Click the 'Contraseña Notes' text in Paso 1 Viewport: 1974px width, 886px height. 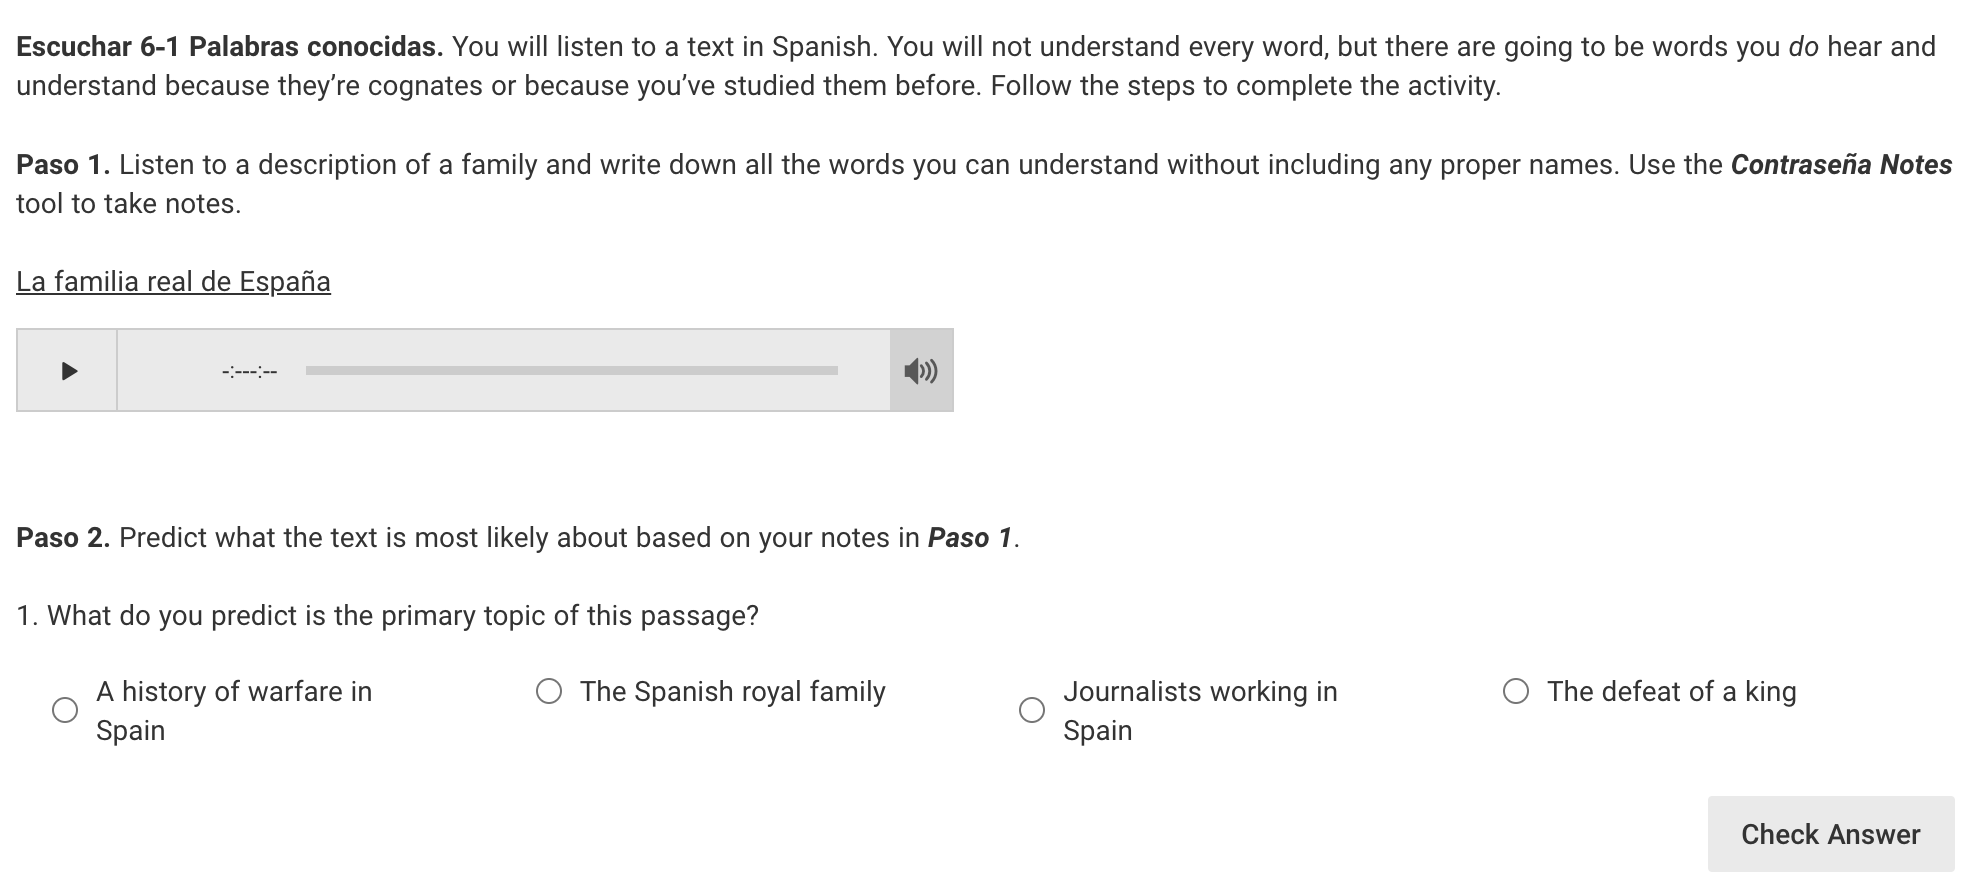tap(1841, 165)
